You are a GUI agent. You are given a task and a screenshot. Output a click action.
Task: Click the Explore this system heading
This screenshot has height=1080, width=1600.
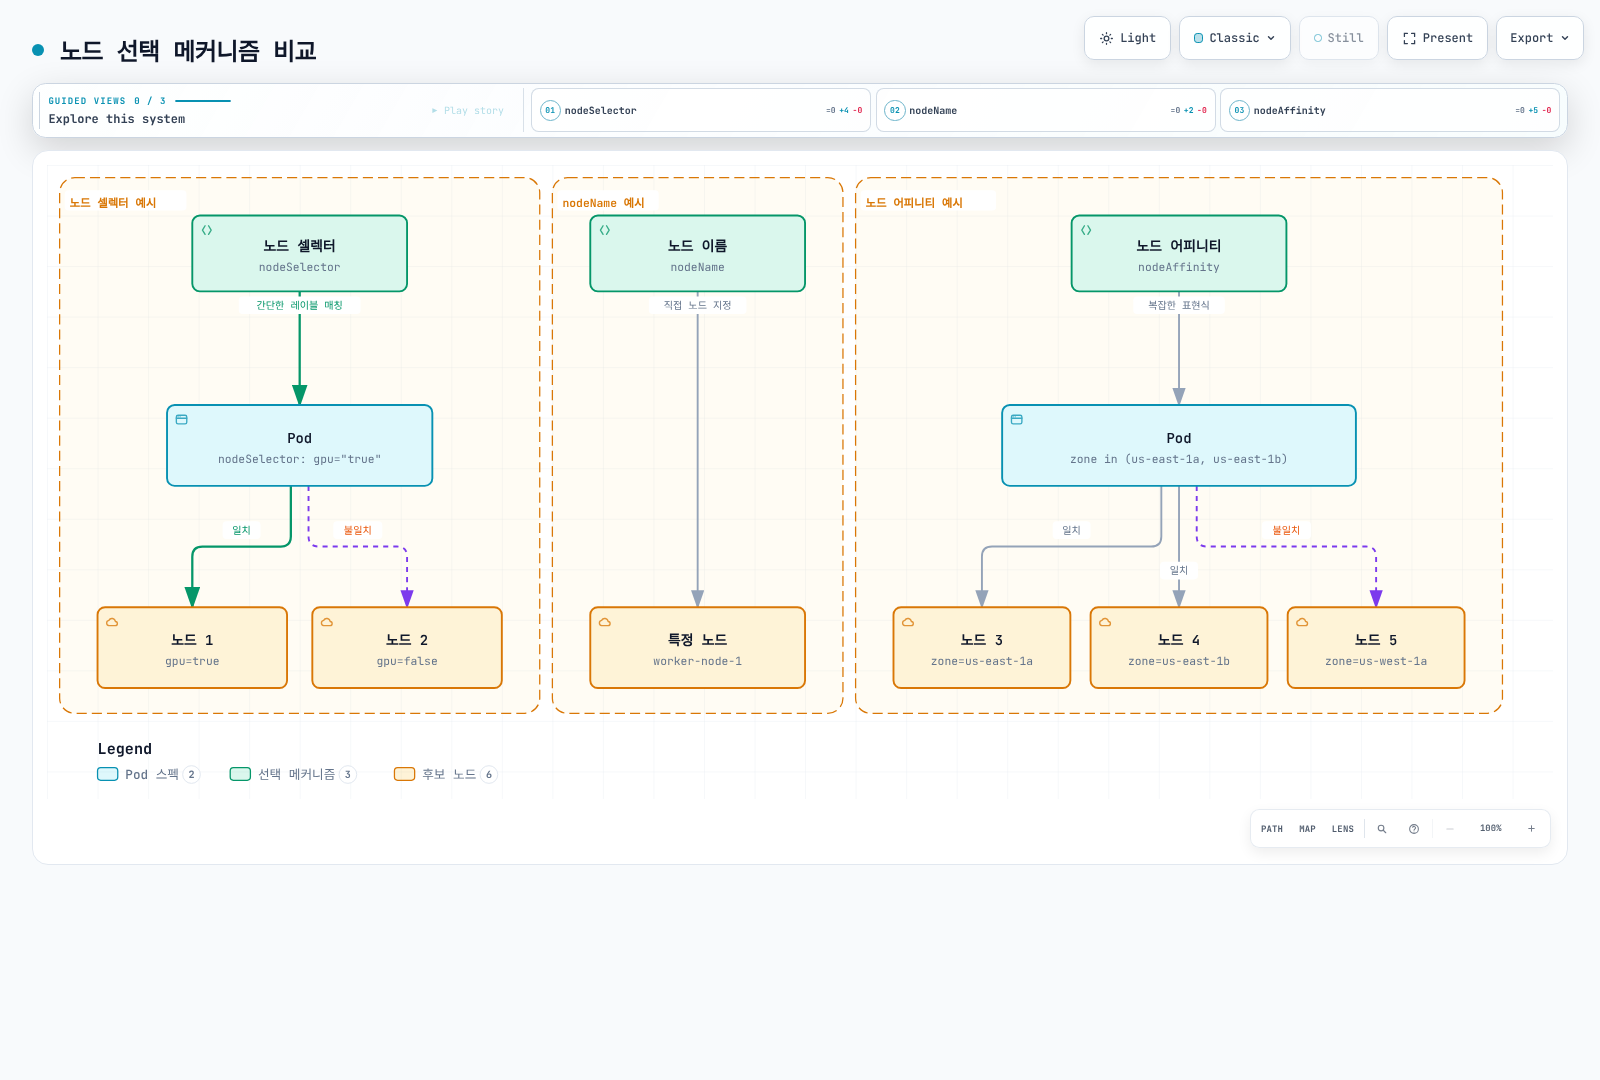coord(117,119)
